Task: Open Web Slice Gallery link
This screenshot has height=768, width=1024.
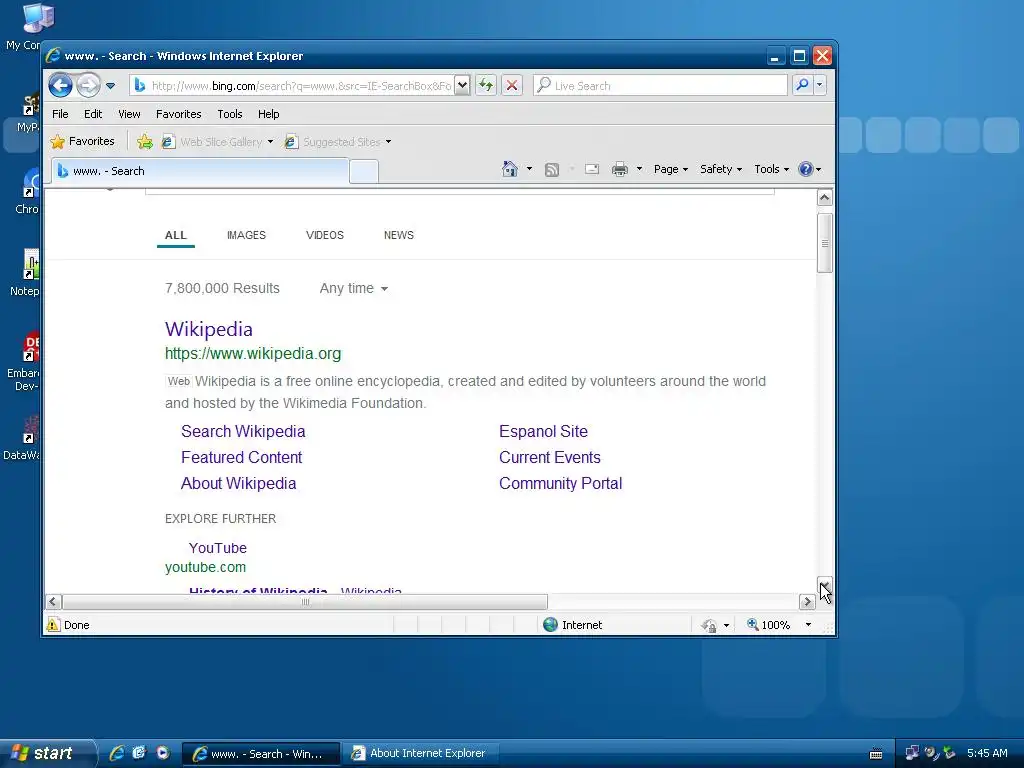Action: [212, 142]
